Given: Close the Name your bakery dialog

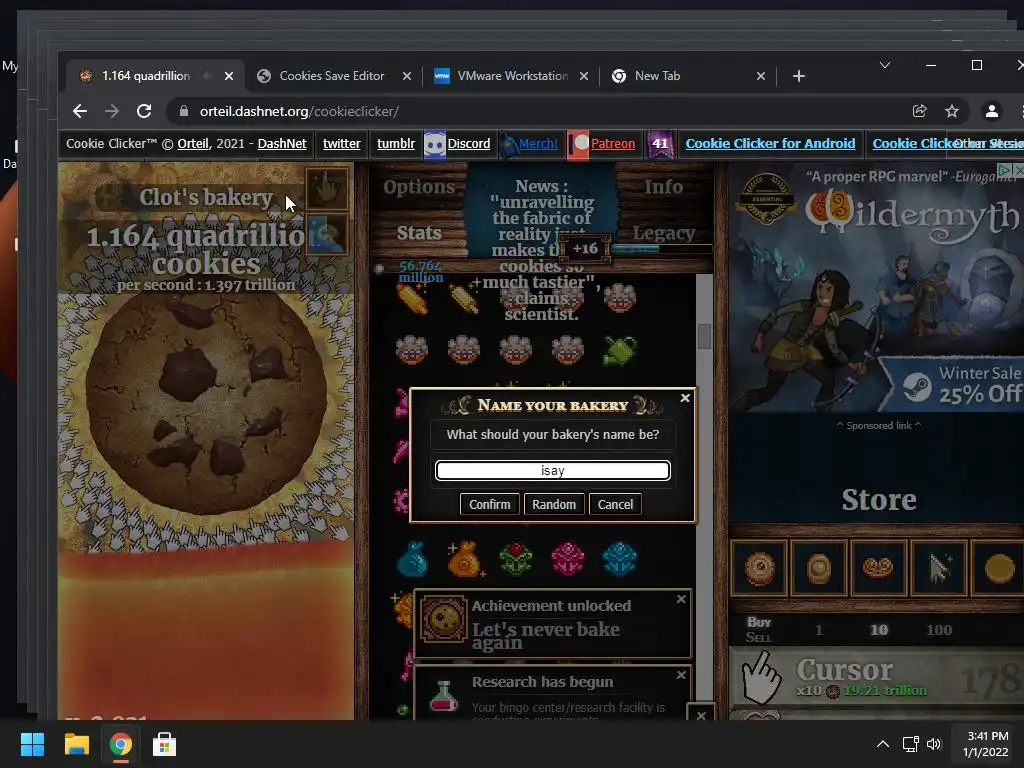Looking at the screenshot, I should pyautogui.click(x=685, y=398).
